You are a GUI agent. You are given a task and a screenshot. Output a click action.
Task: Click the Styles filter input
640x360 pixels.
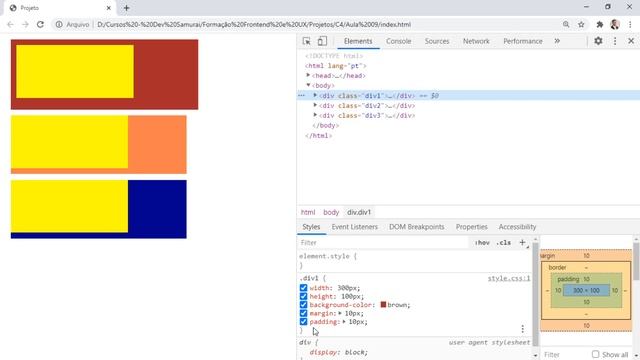click(x=384, y=242)
